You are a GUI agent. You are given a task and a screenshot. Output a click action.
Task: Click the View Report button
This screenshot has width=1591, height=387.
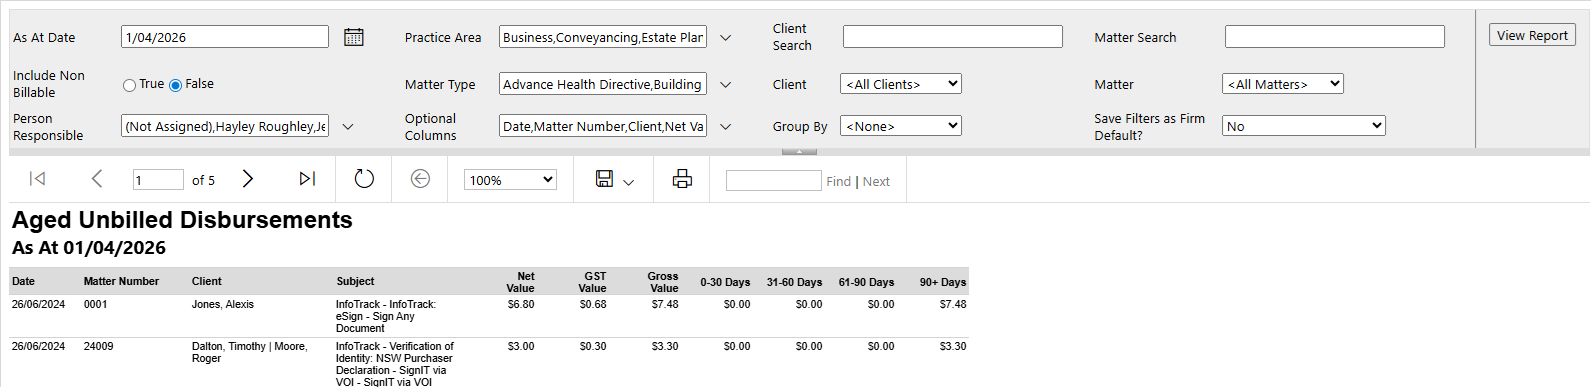[x=1532, y=35]
